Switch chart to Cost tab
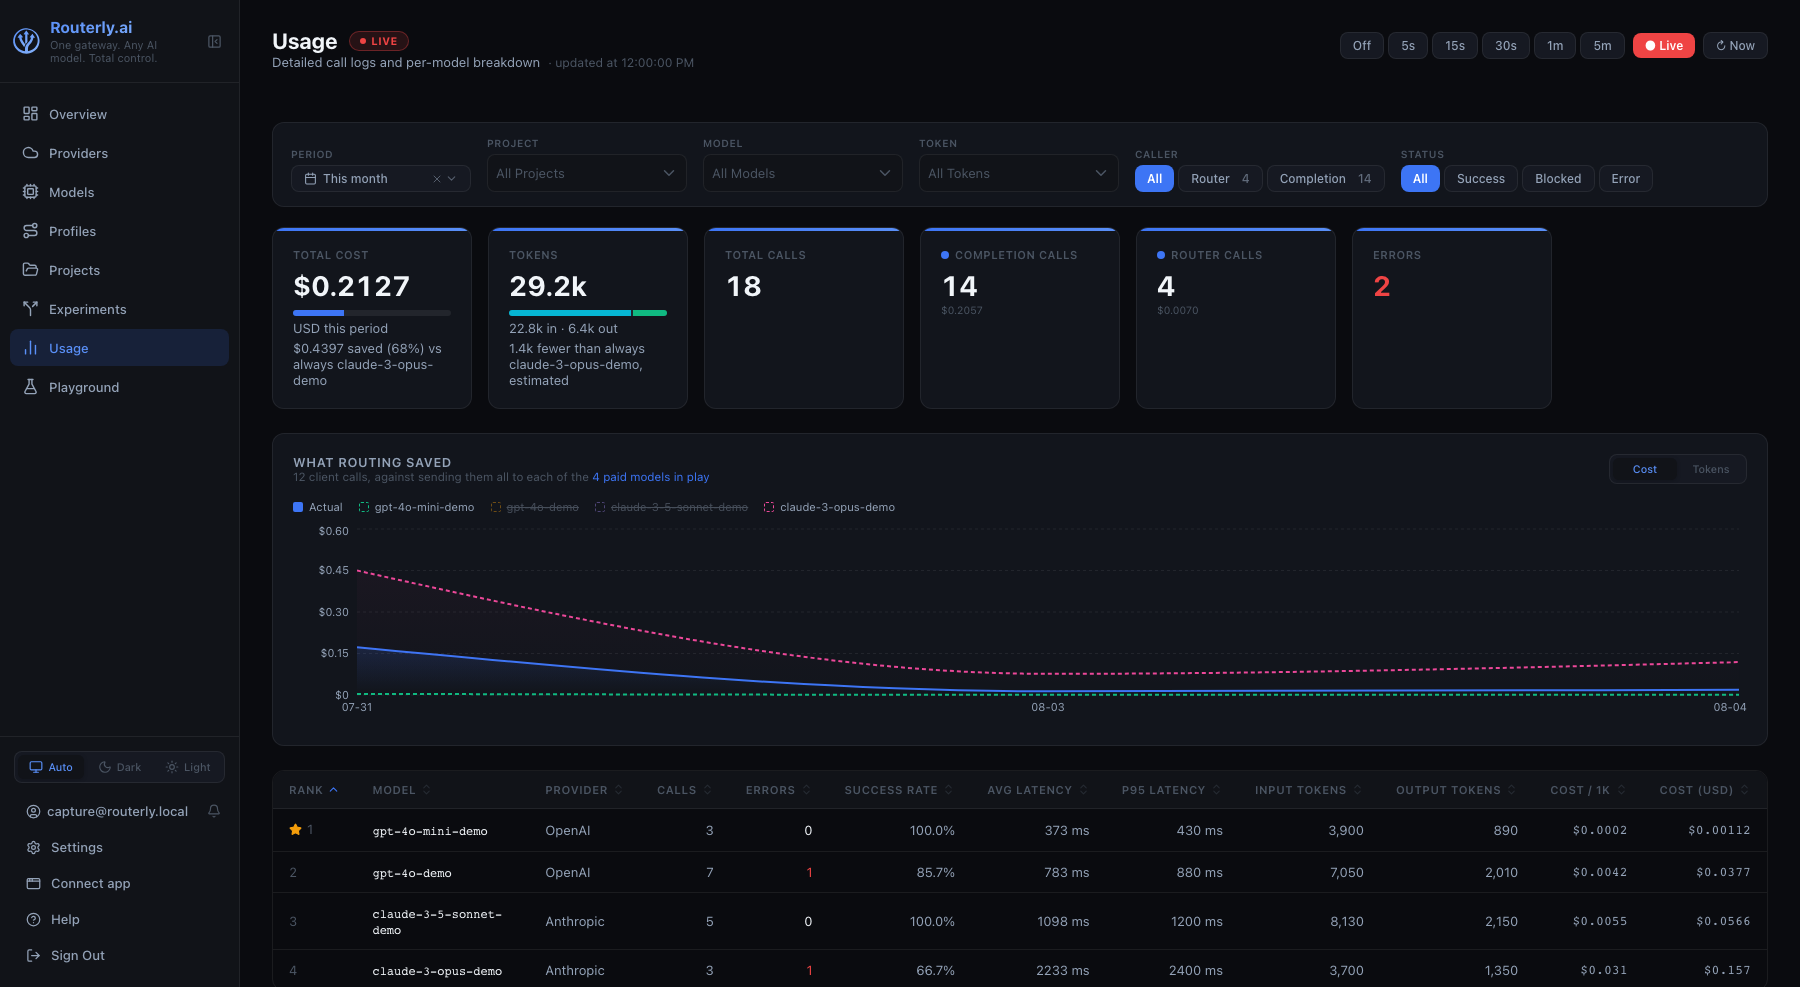This screenshot has width=1800, height=987. coord(1645,469)
